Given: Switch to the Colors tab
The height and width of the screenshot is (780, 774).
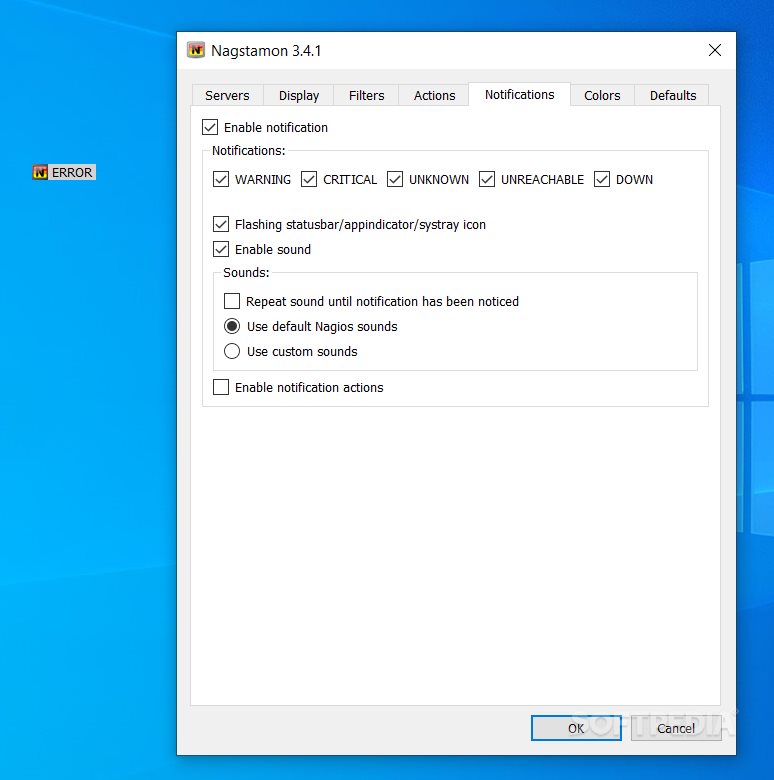Looking at the screenshot, I should (602, 96).
